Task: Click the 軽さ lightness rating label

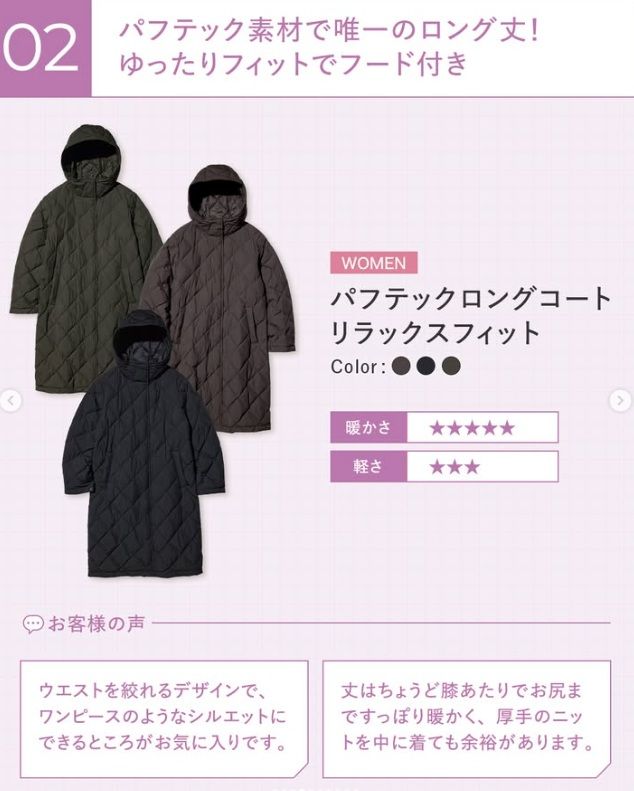Action: 369,467
